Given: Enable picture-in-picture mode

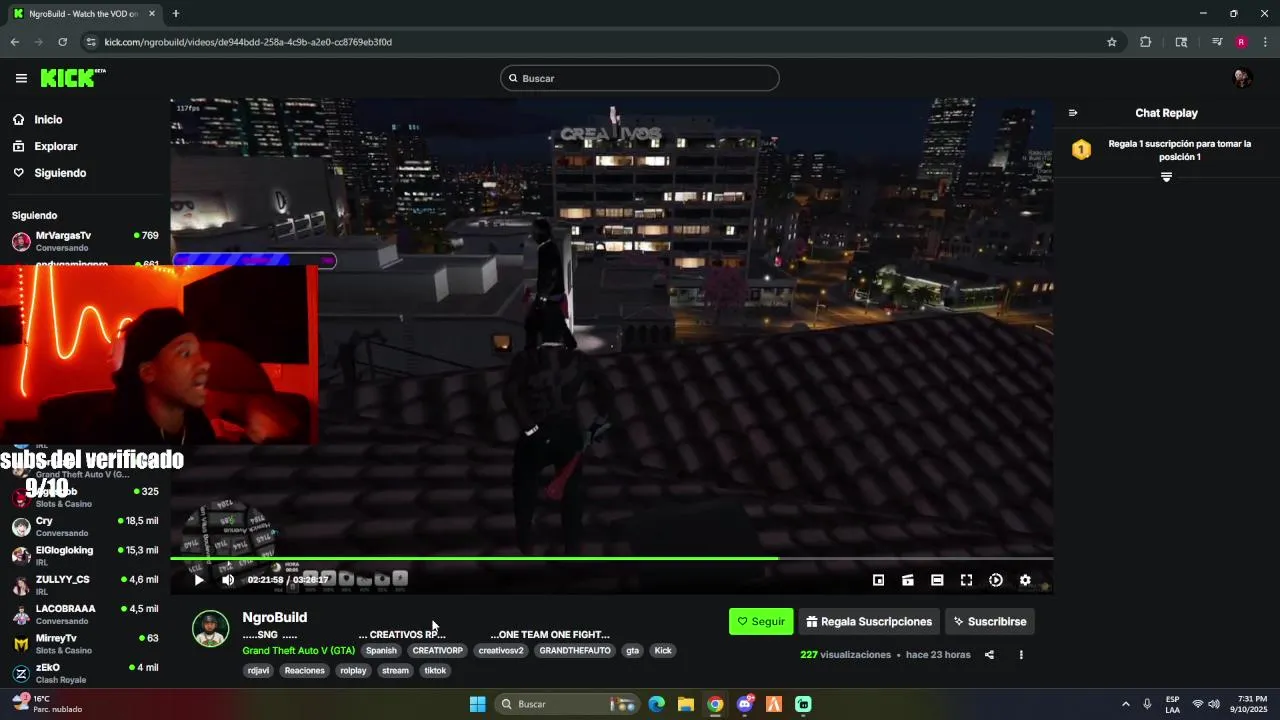Looking at the screenshot, I should pyautogui.click(x=878, y=580).
